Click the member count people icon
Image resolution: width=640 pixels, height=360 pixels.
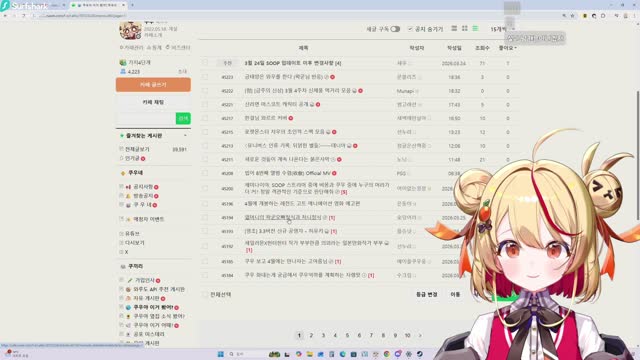coord(123,71)
